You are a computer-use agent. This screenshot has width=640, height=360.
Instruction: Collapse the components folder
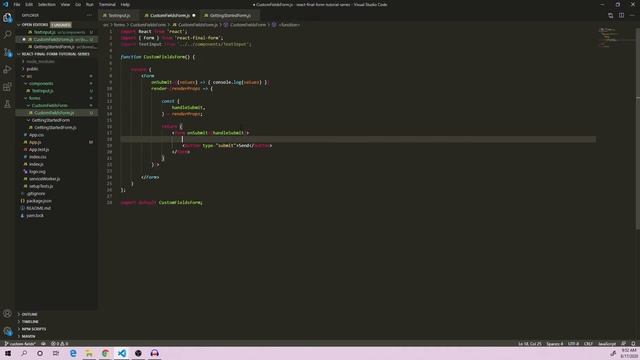pos(39,84)
